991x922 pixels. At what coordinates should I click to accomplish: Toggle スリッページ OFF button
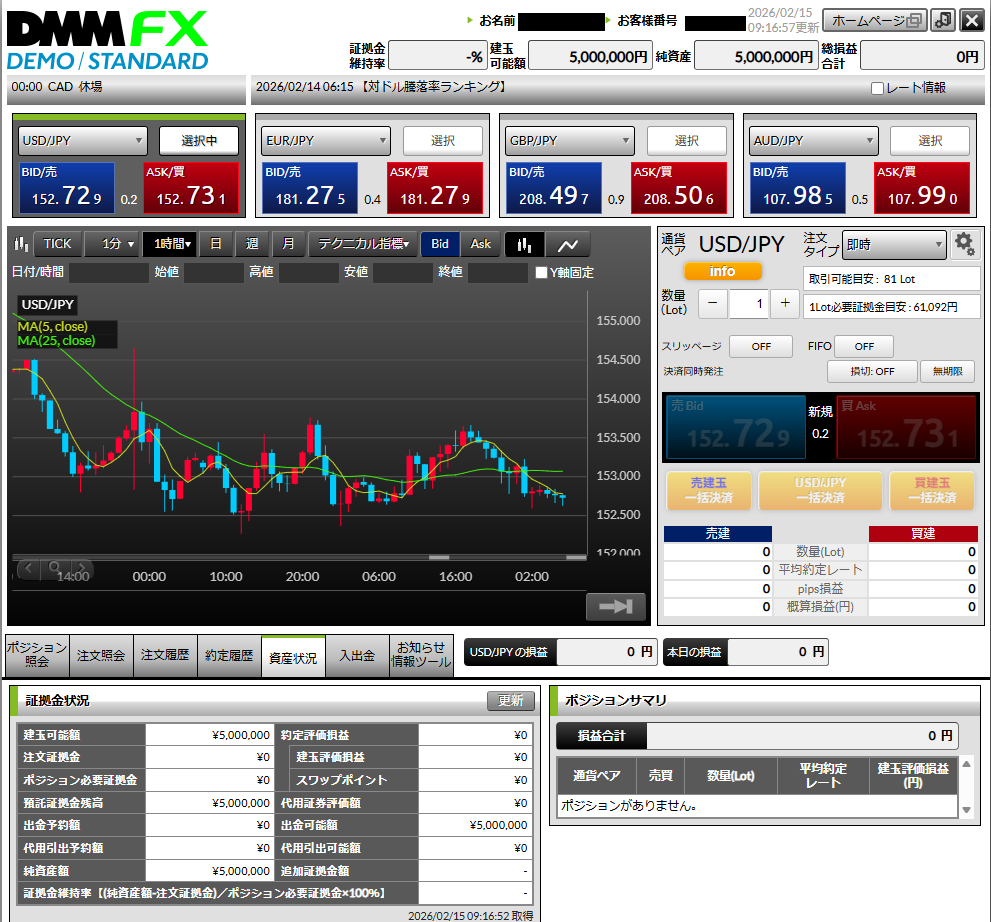(x=761, y=346)
